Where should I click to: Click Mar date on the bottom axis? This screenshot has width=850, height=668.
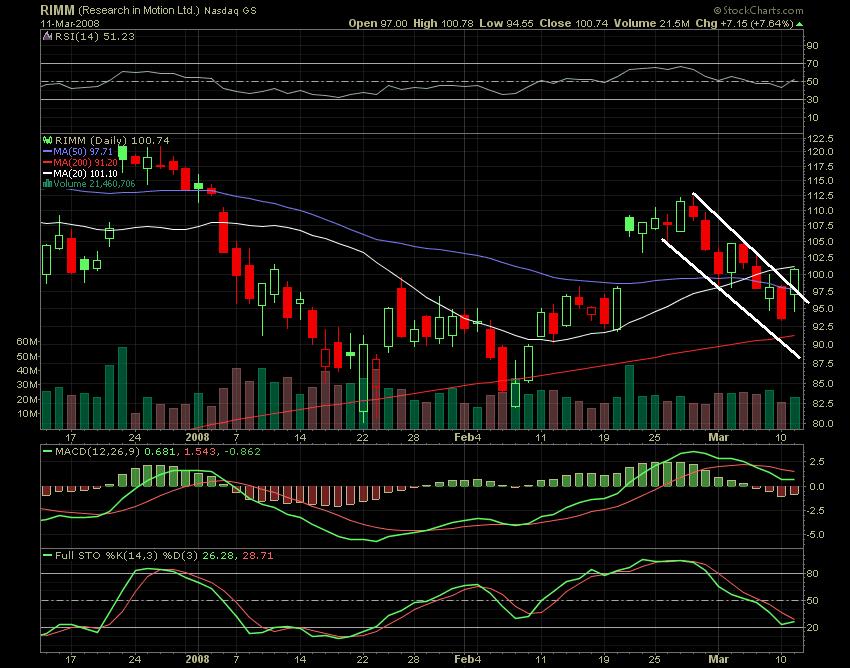click(719, 660)
